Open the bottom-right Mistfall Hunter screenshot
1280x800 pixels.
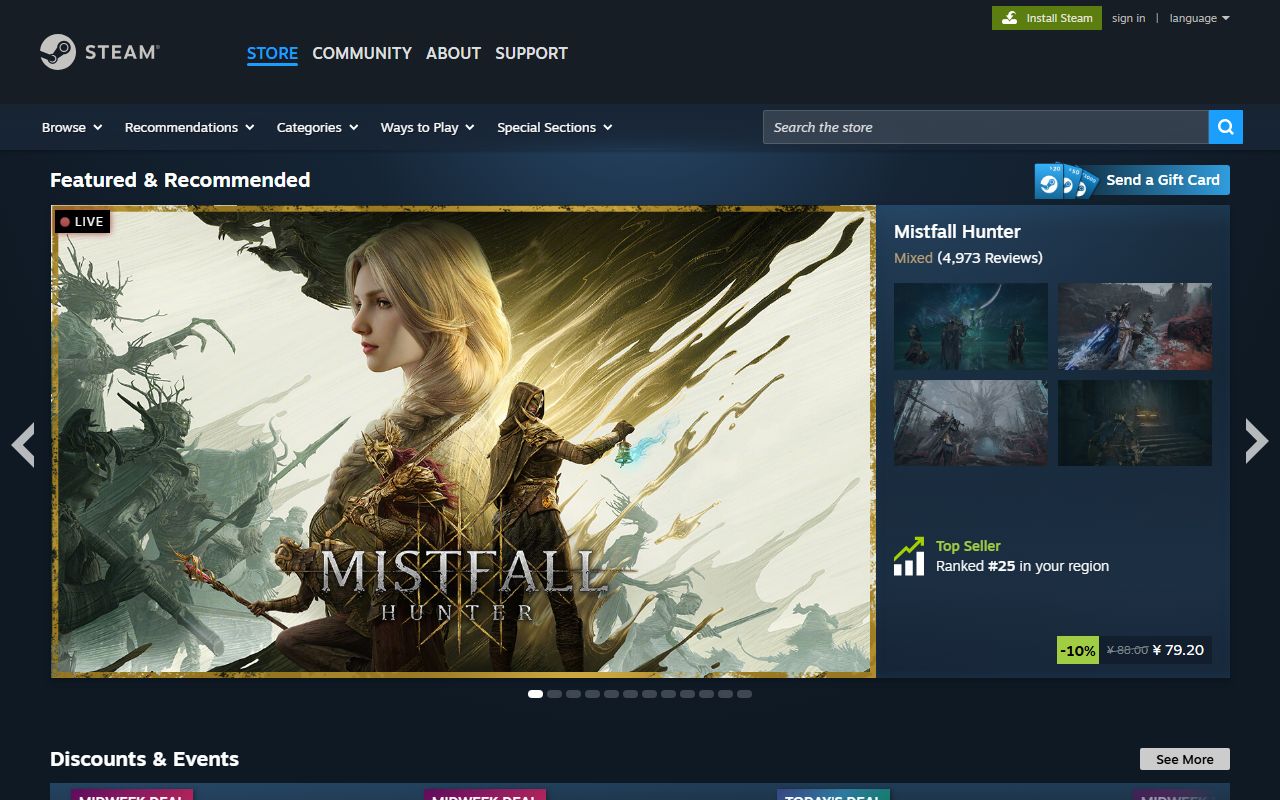1134,422
